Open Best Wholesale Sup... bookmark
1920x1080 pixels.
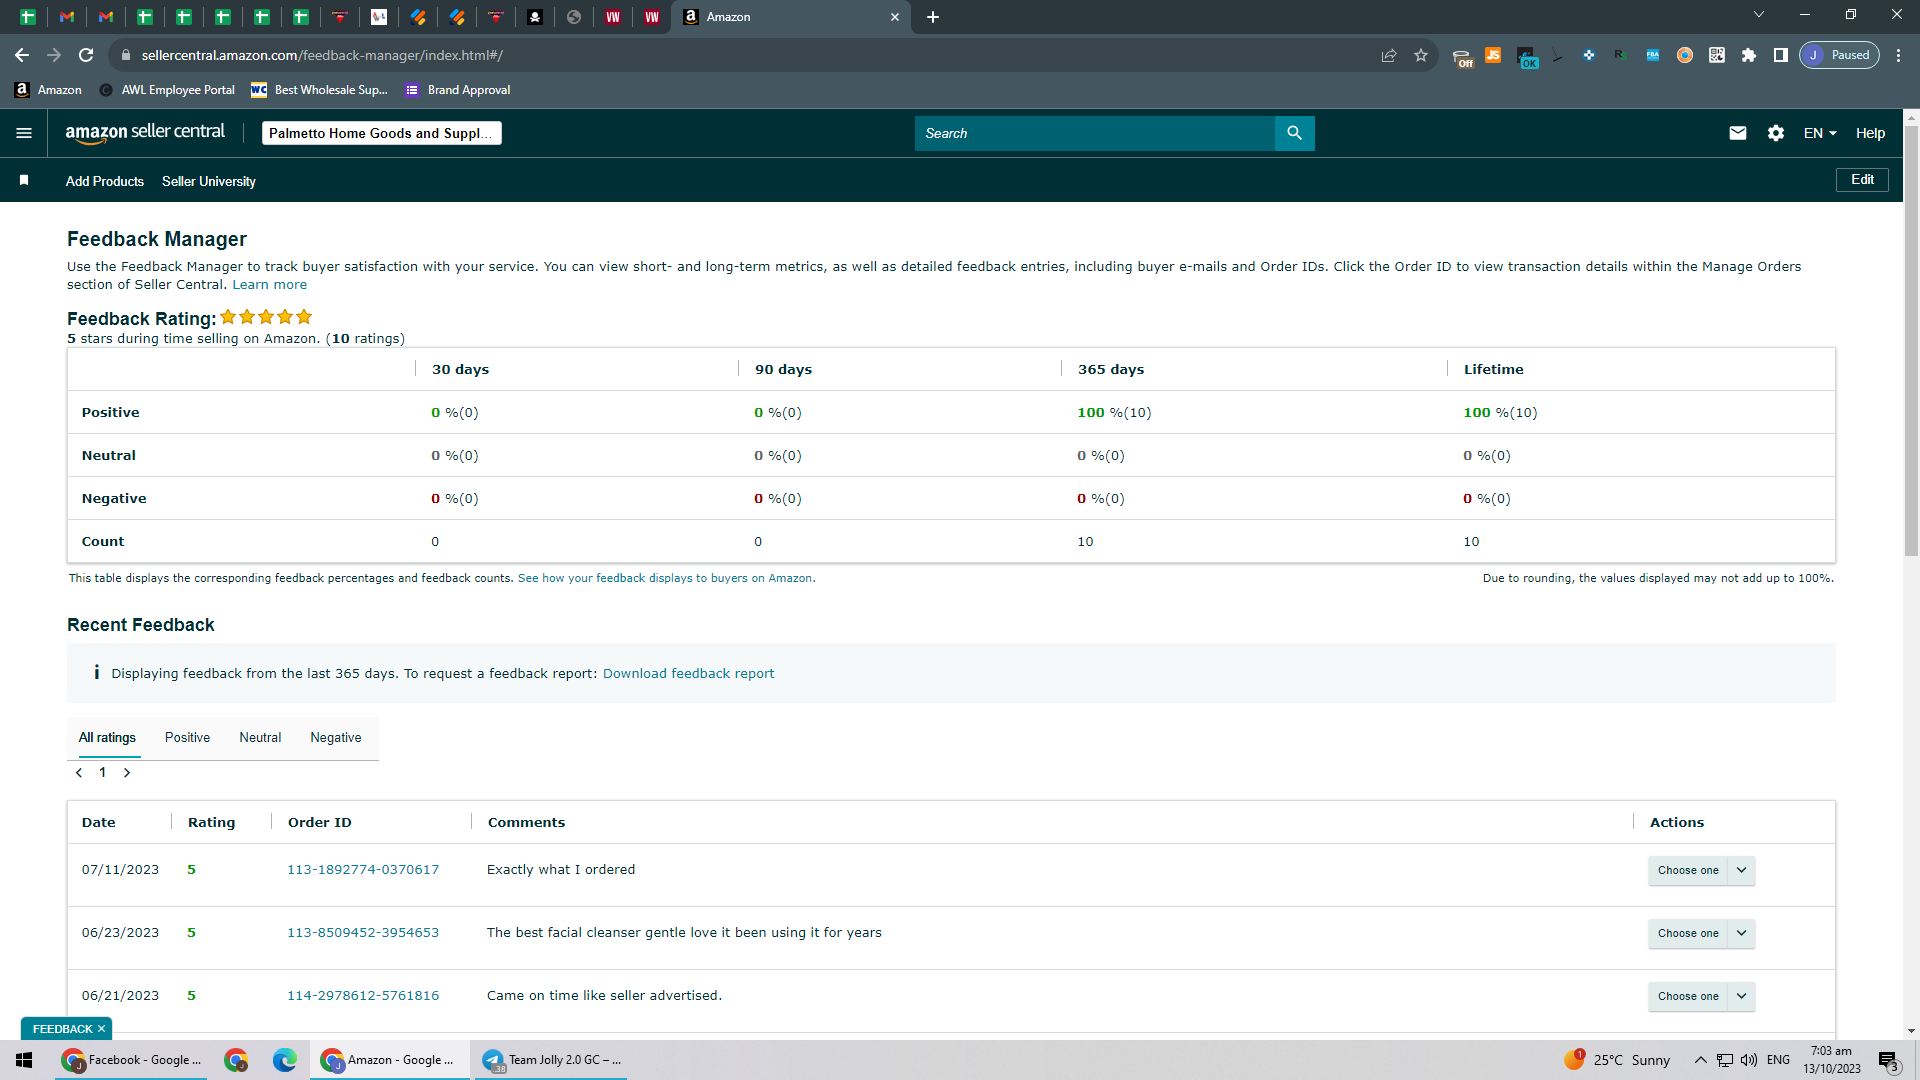tap(319, 90)
